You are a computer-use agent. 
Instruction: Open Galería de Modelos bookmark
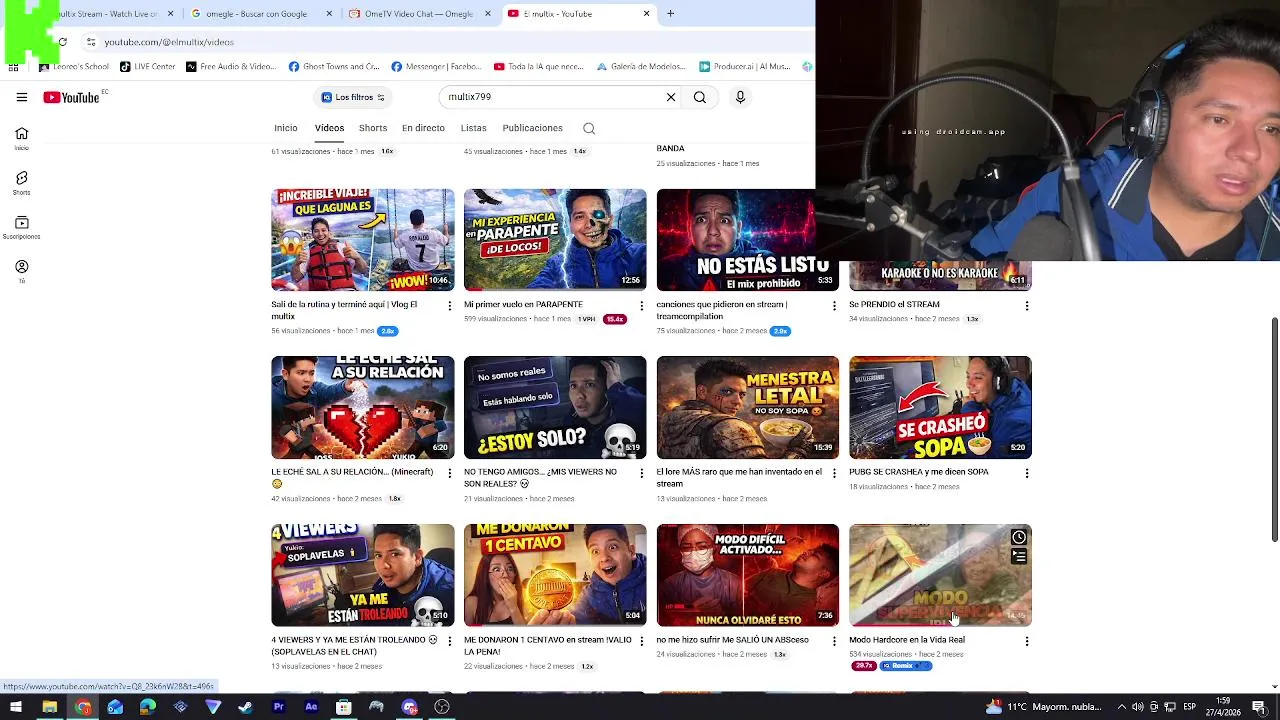pos(641,67)
